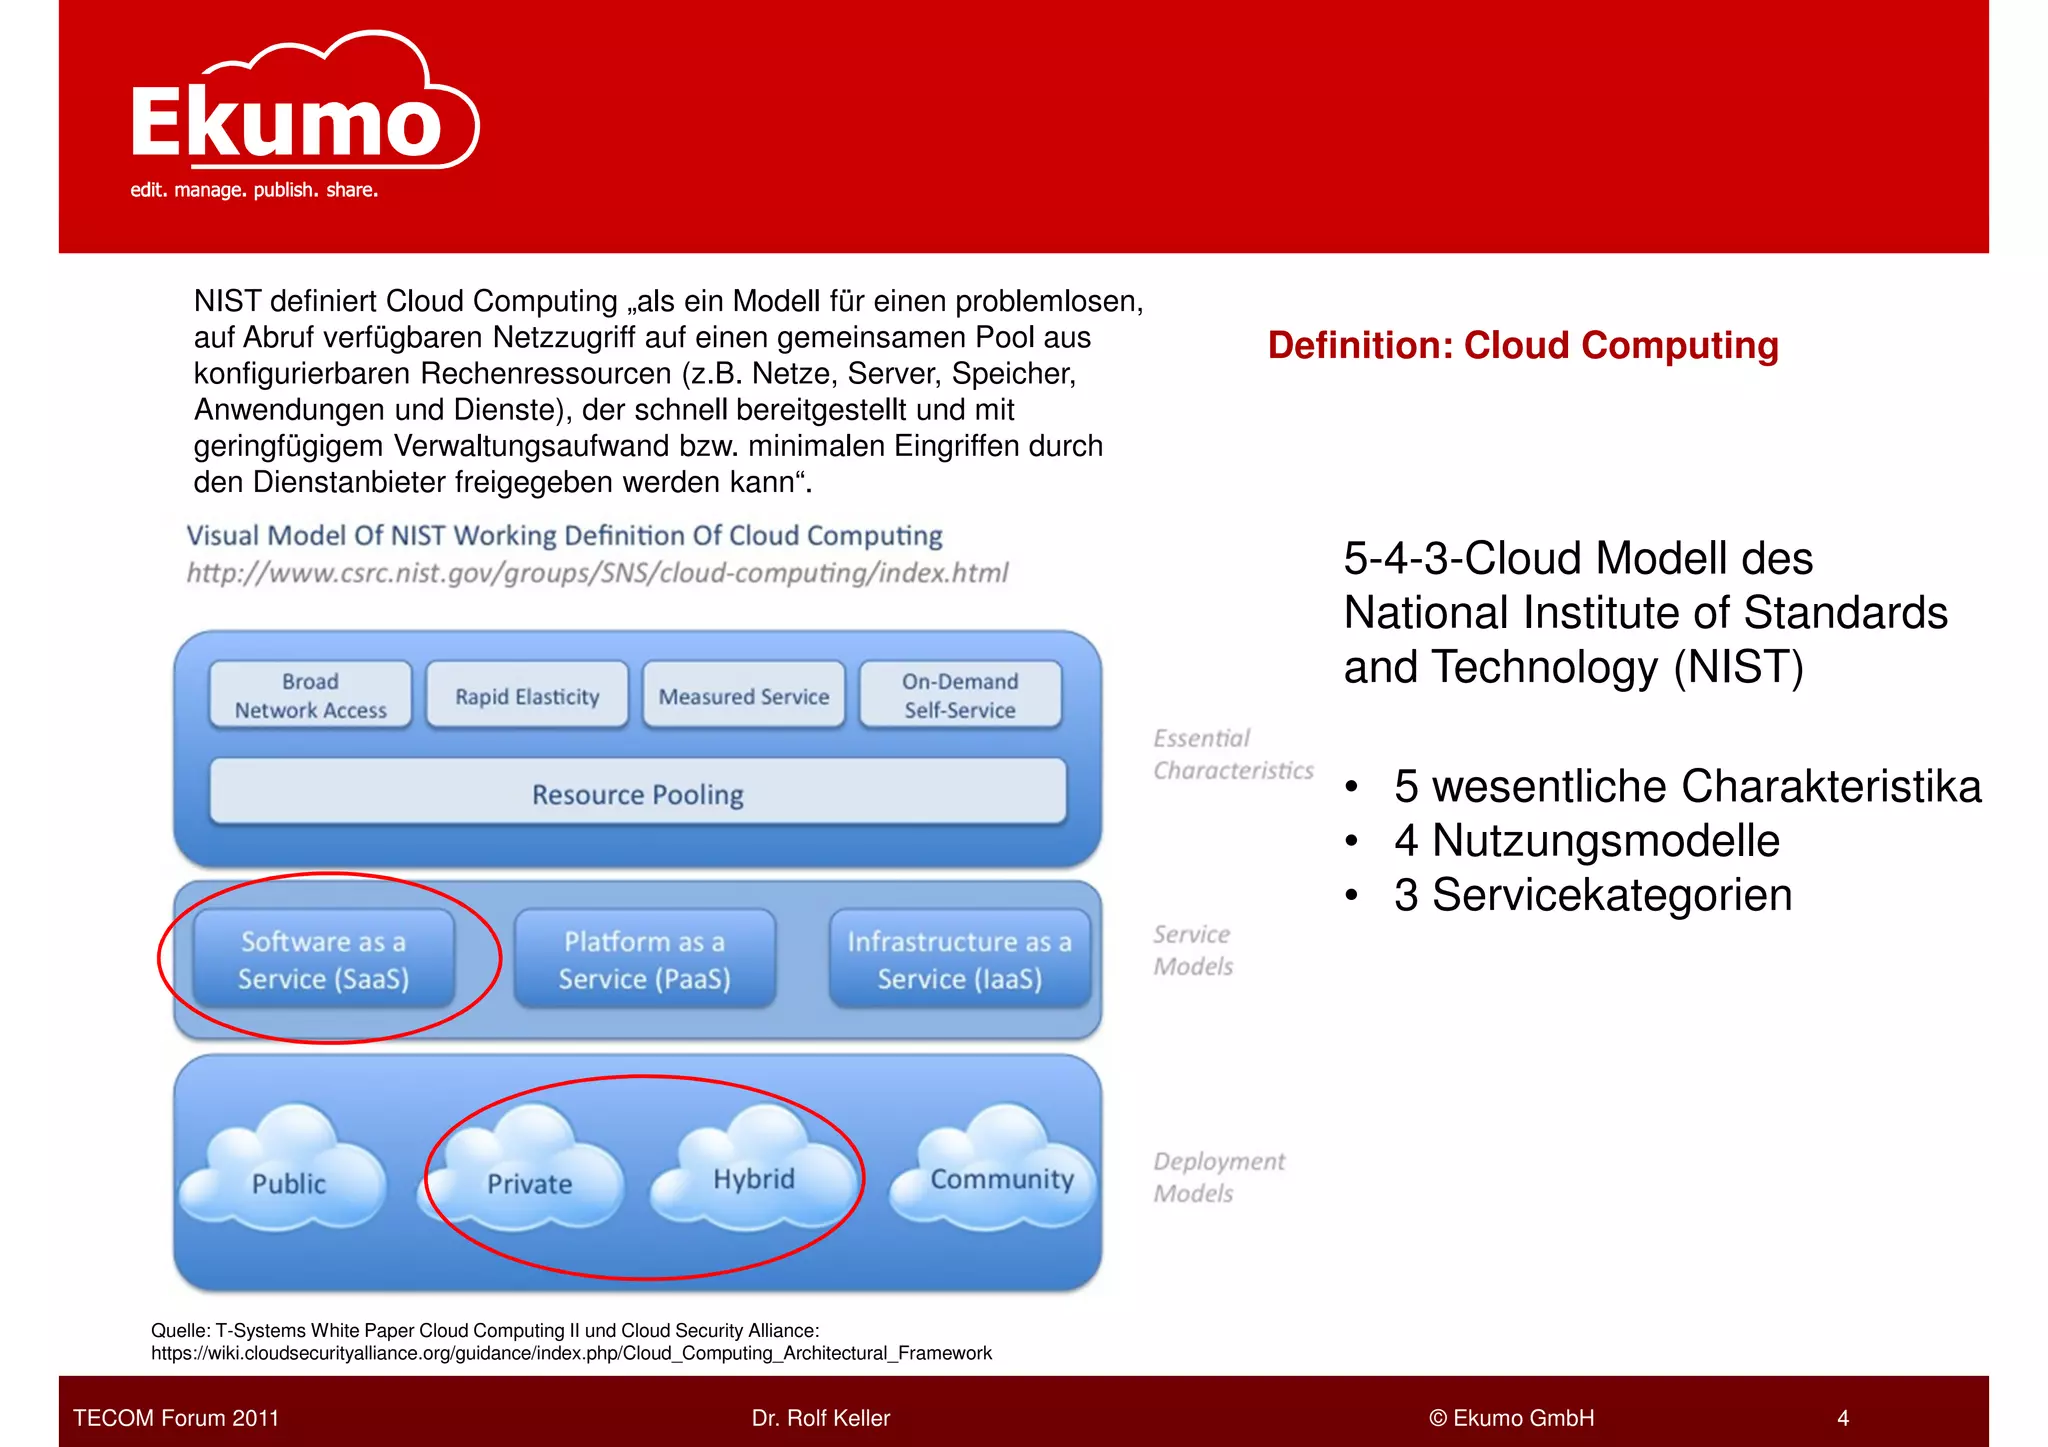Select the Broad Network Access box

pos(310,695)
